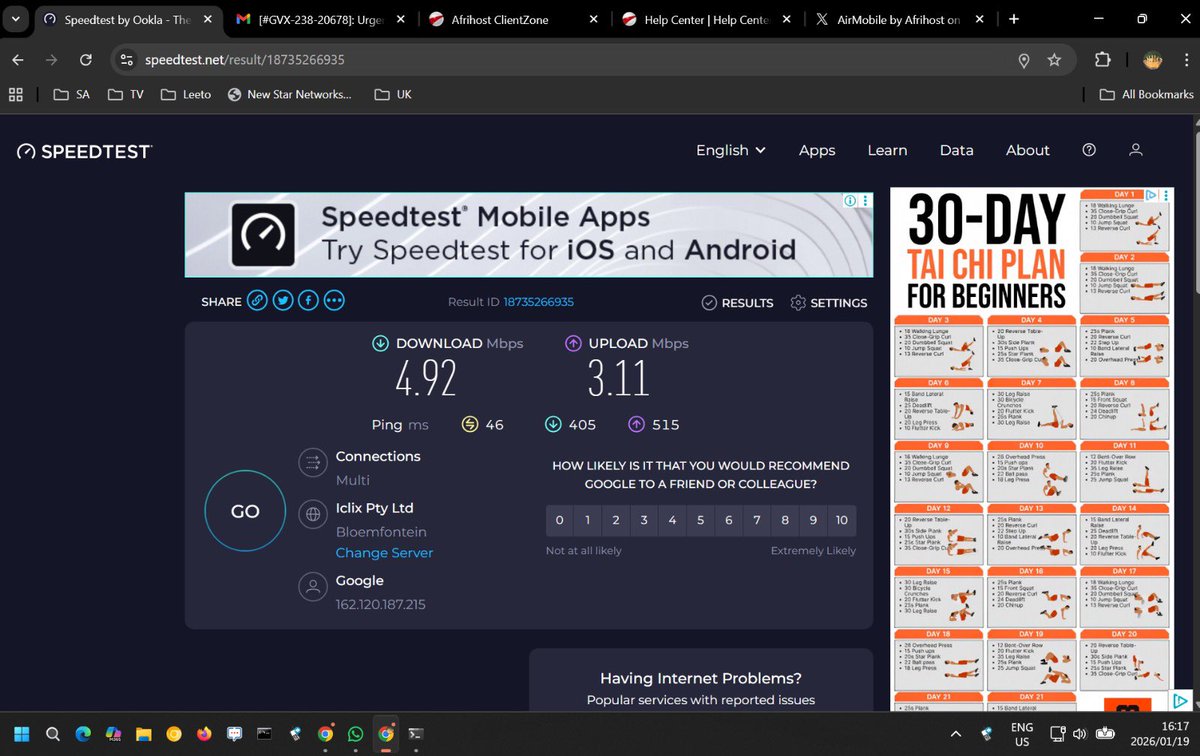Open the tab search dropdown arrow

coord(15,19)
